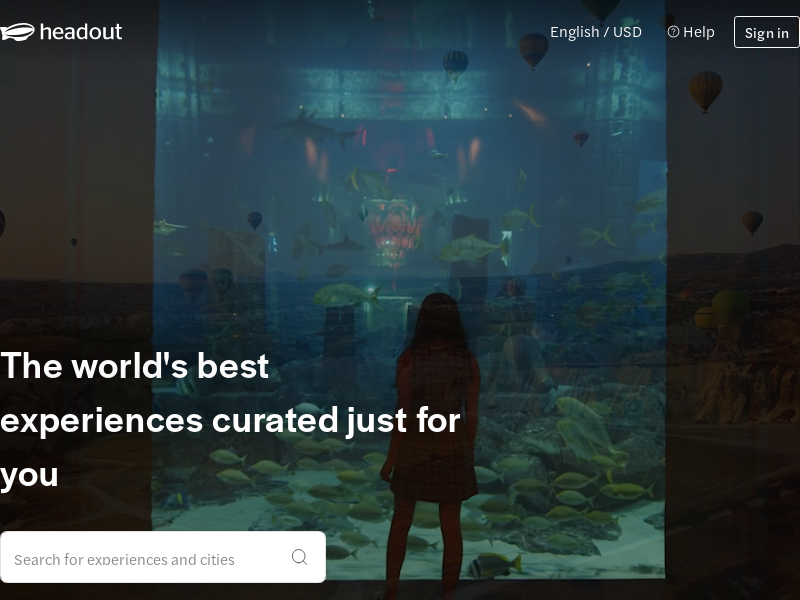This screenshot has width=800, height=600.
Task: Click the "English" language label in header
Action: coord(574,32)
